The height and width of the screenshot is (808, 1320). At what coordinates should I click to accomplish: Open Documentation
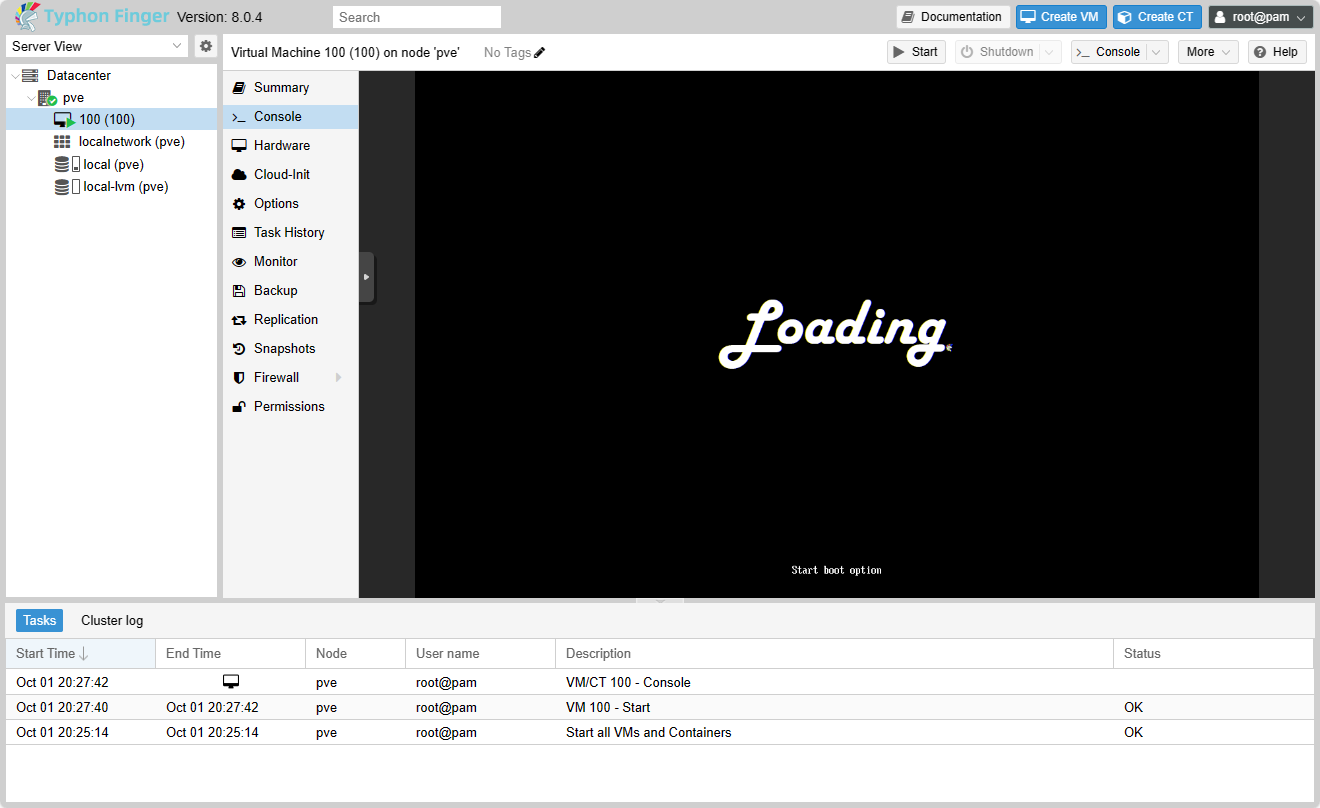coord(951,17)
